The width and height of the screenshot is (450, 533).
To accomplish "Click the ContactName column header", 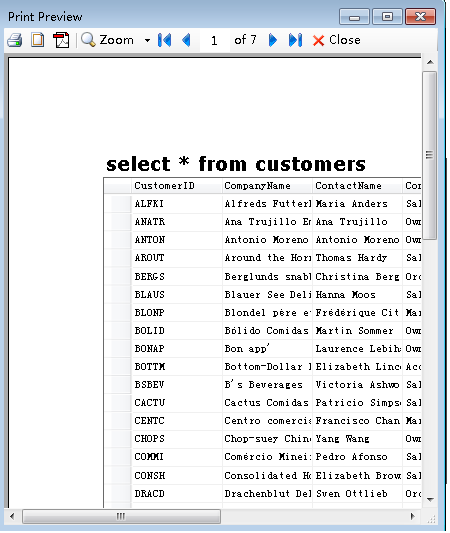I will tap(357, 186).
